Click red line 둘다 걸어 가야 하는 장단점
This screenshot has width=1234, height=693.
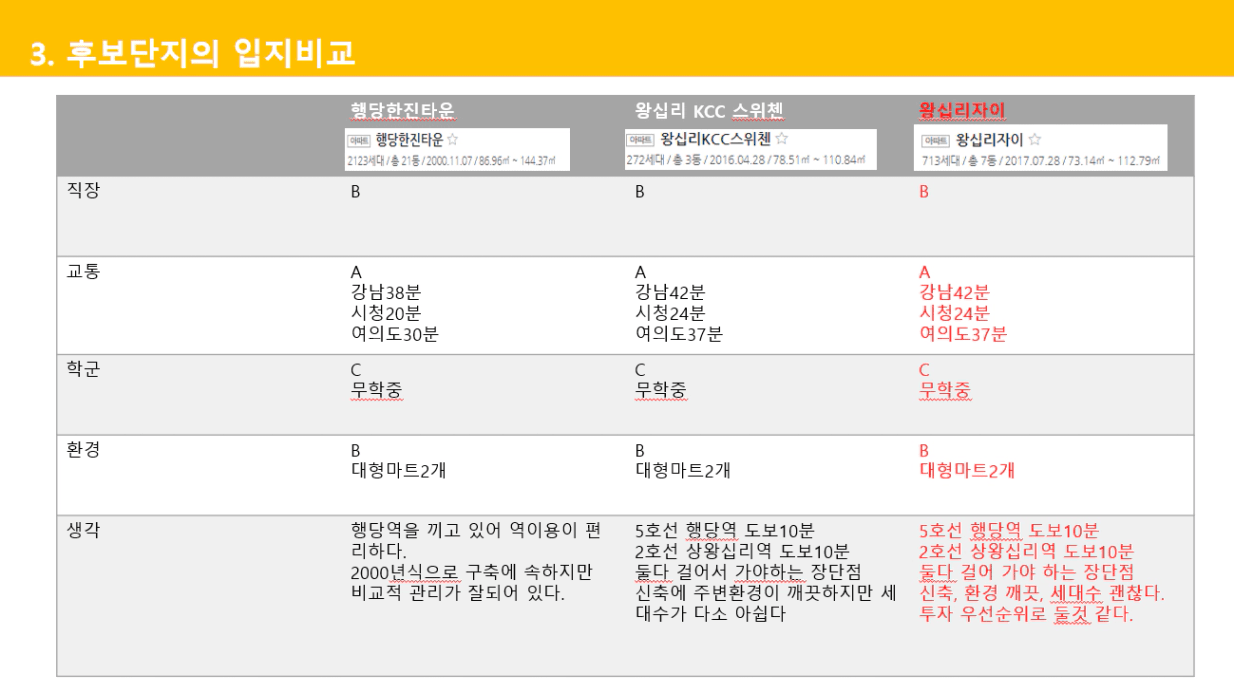(1026, 572)
